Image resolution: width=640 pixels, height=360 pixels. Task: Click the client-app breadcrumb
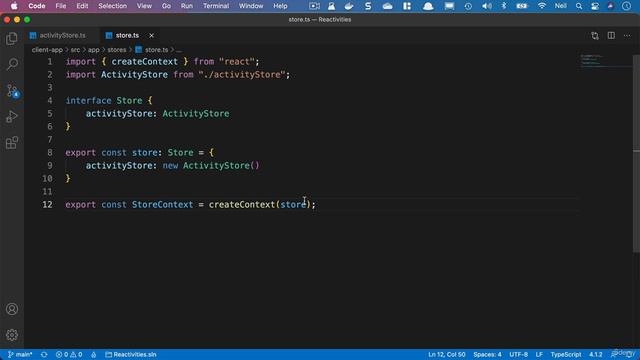click(47, 50)
